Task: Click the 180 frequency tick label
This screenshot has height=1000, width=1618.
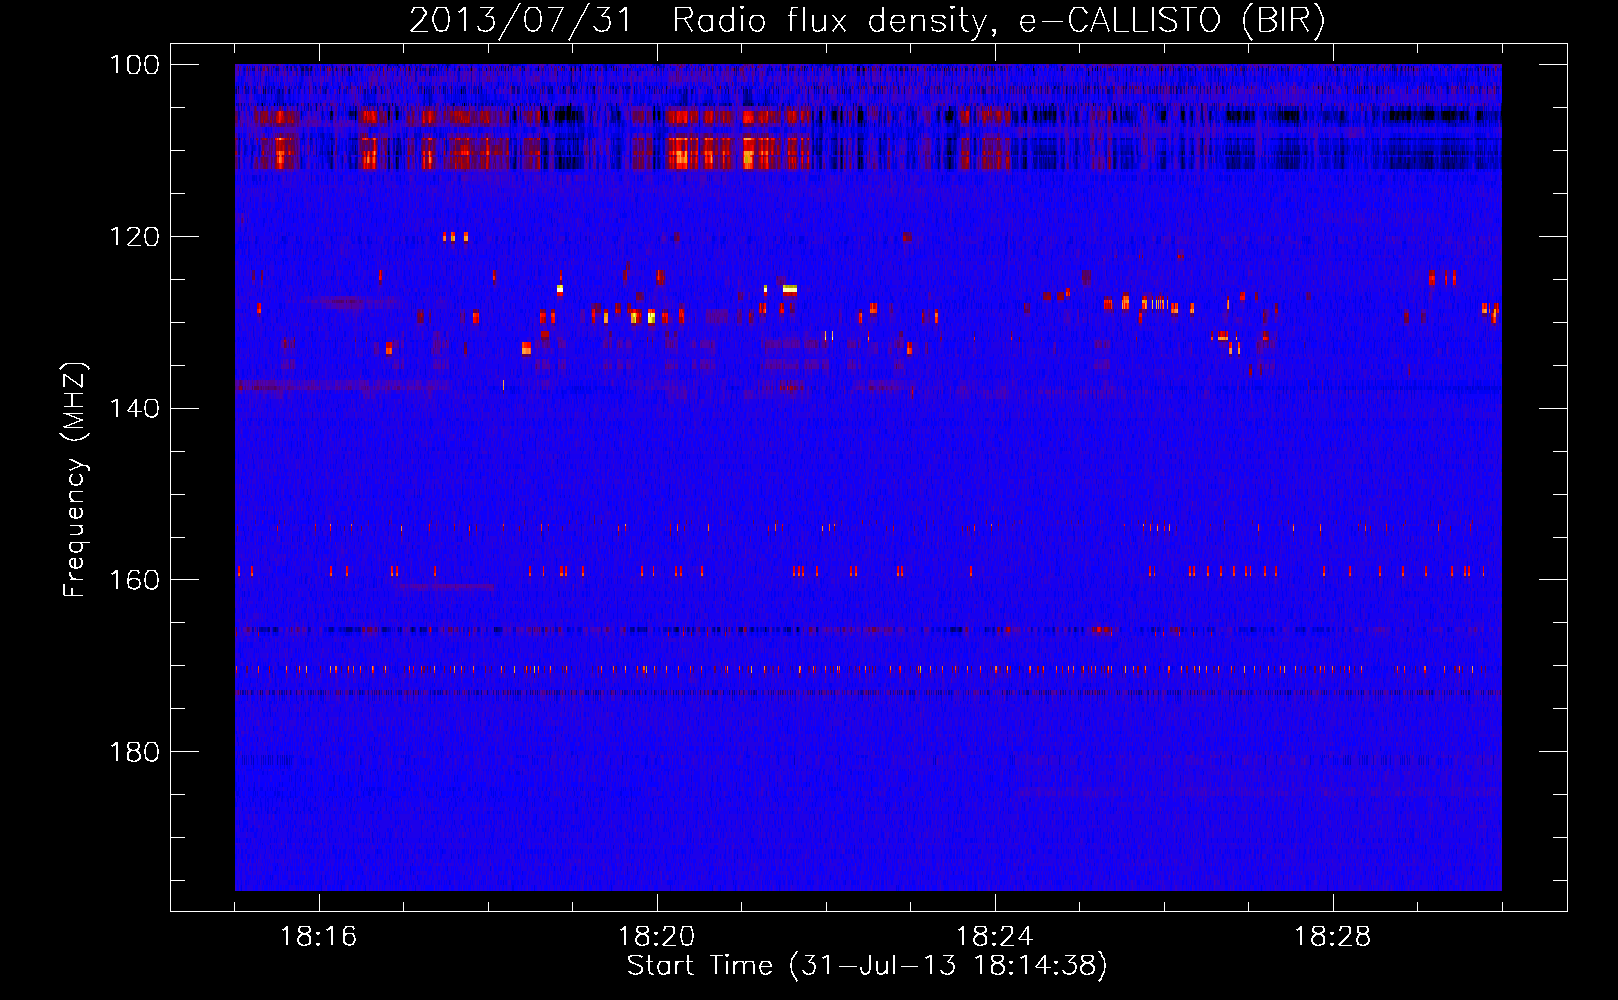Action: (134, 752)
